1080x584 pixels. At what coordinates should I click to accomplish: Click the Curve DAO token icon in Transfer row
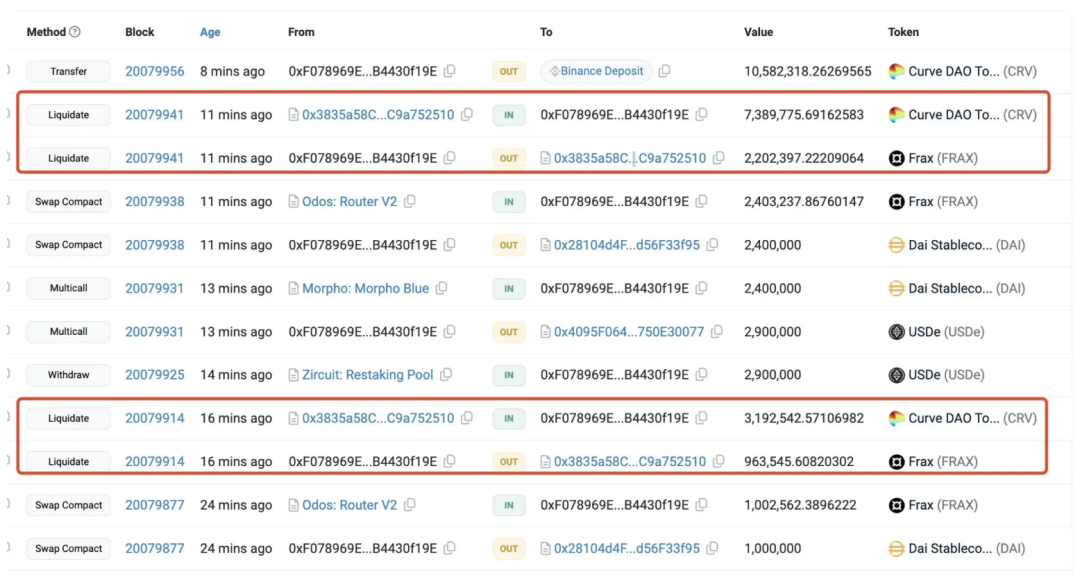coord(897,72)
